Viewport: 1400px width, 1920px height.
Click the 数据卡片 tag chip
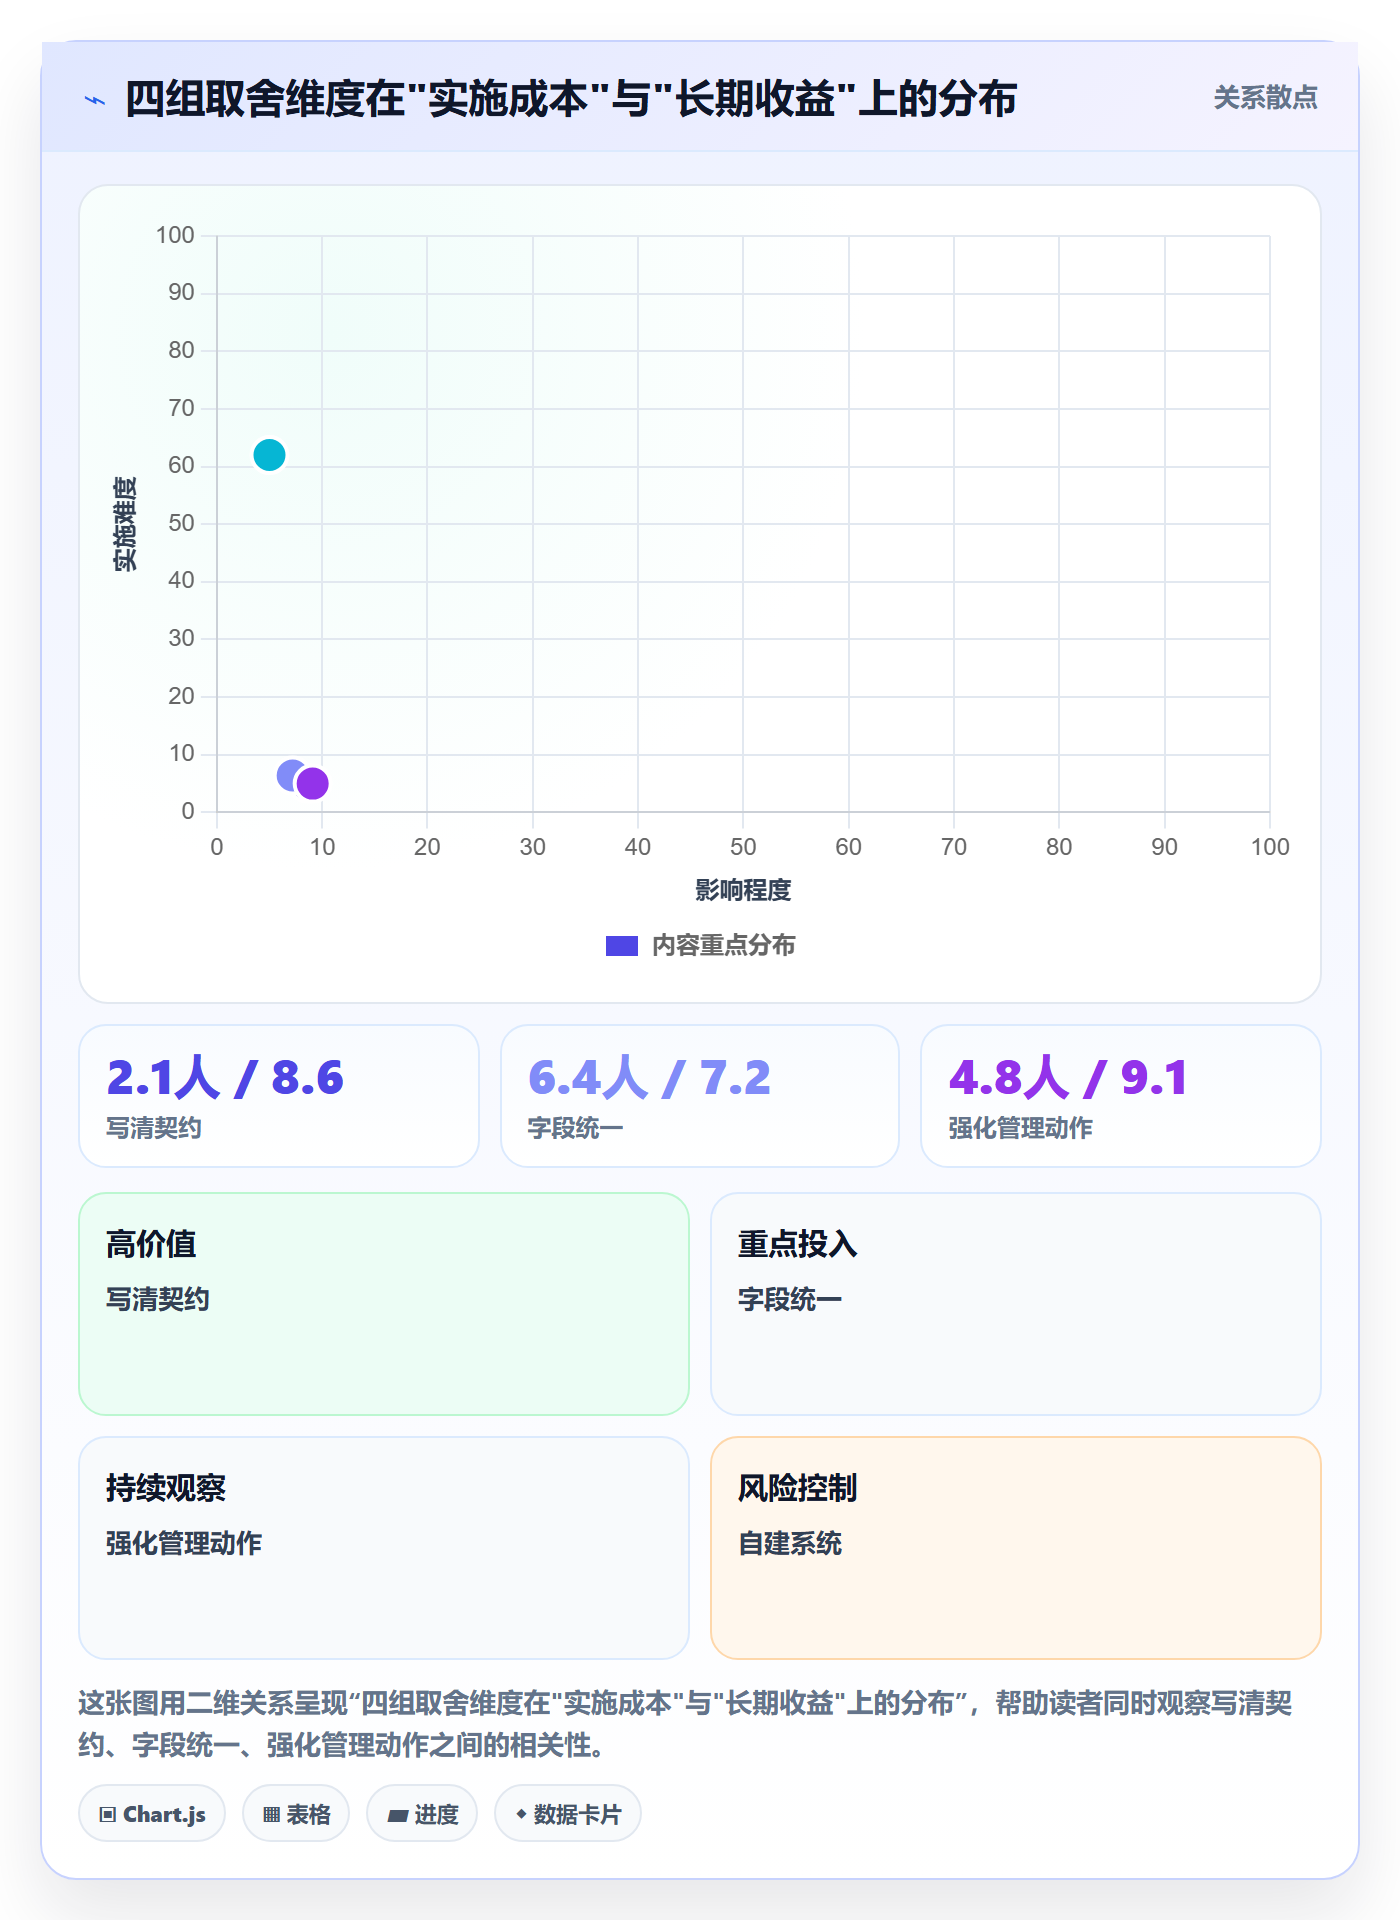568,1814
